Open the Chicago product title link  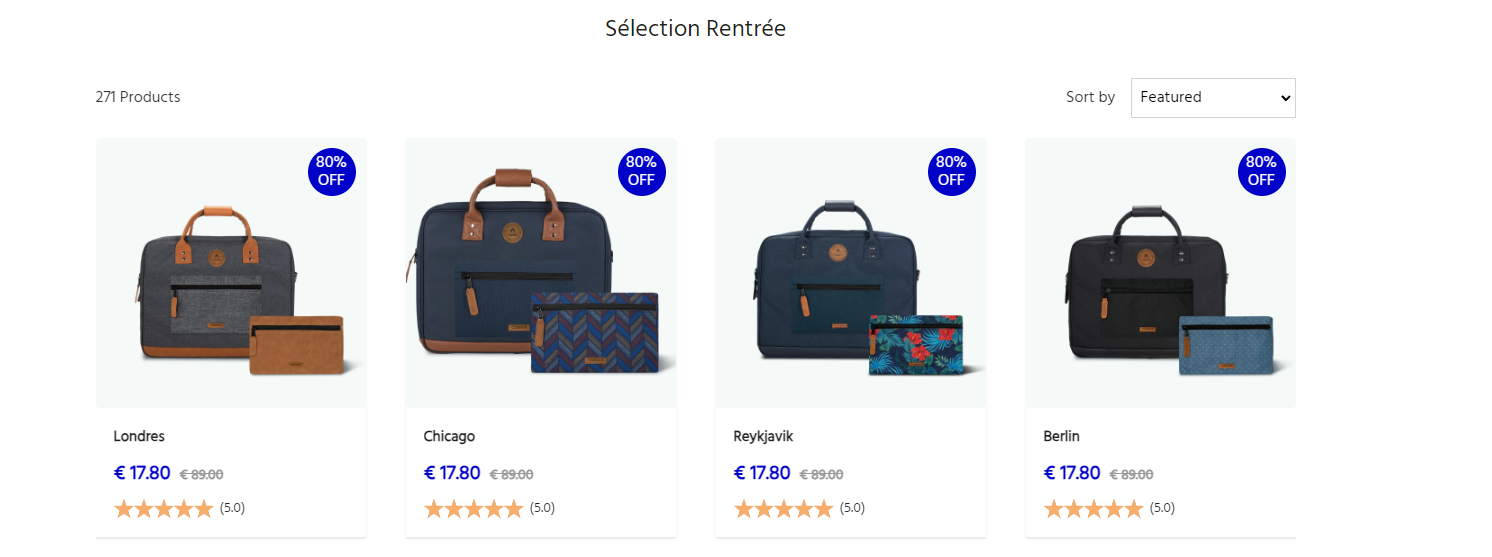pyautogui.click(x=449, y=437)
